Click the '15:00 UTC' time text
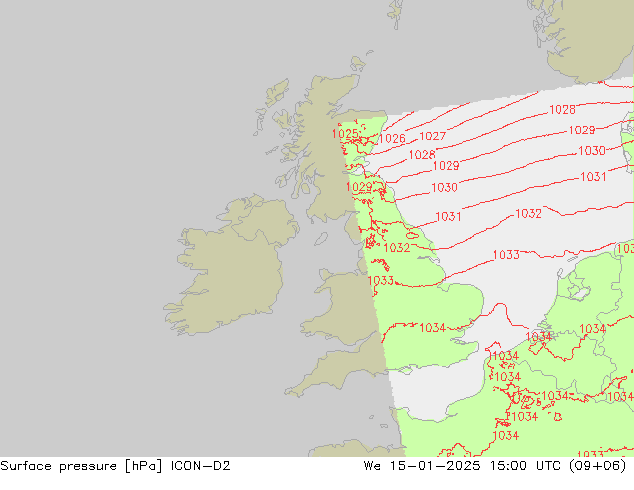Viewport: 634px width, 490px height. tap(525, 466)
